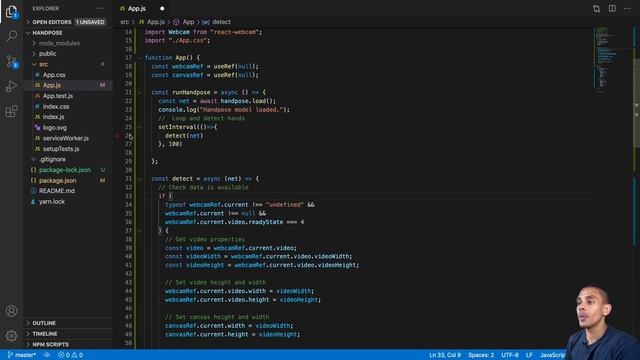The image size is (640, 360).
Task: Open the Source Control view icon
Action: [11, 61]
